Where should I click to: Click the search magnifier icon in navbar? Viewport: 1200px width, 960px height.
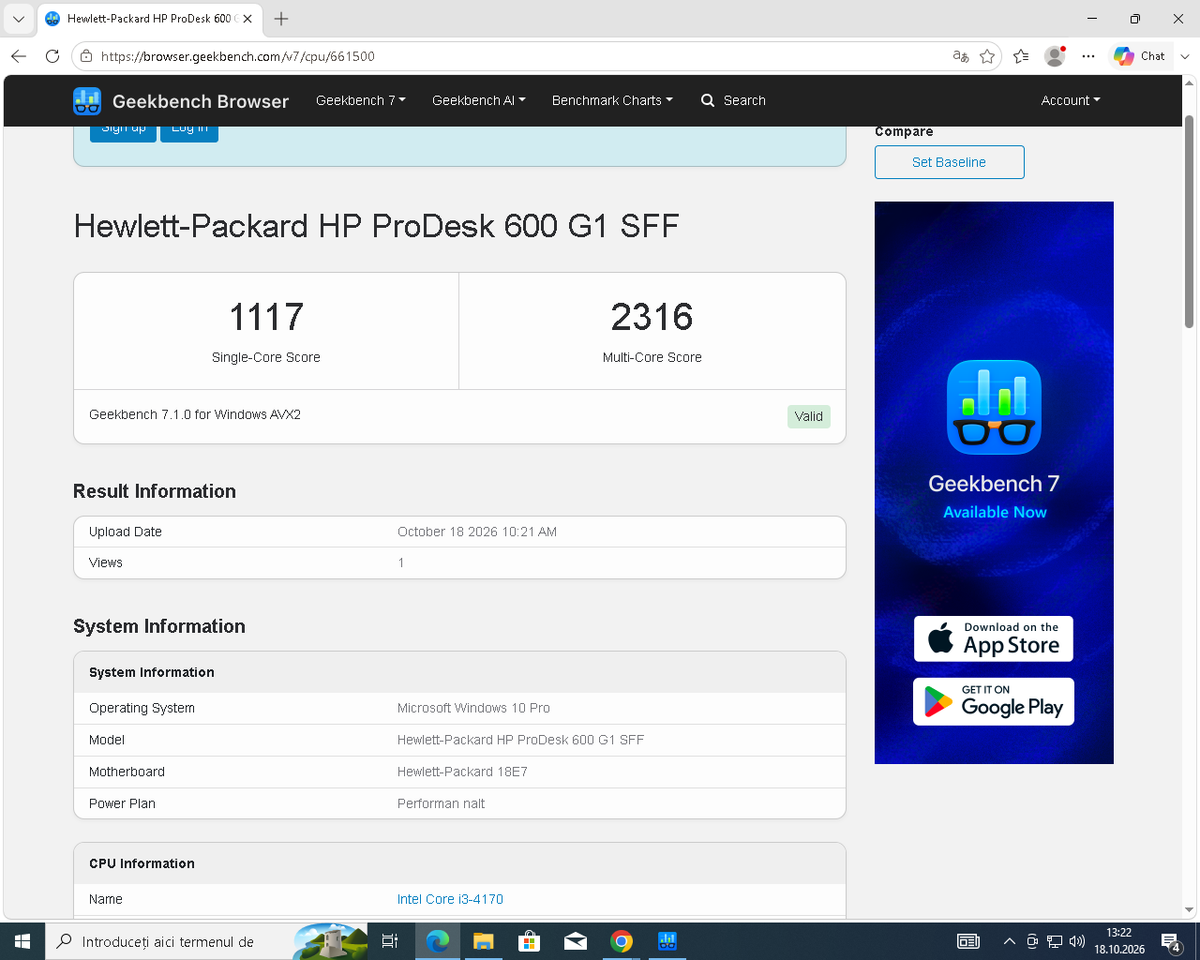708,101
